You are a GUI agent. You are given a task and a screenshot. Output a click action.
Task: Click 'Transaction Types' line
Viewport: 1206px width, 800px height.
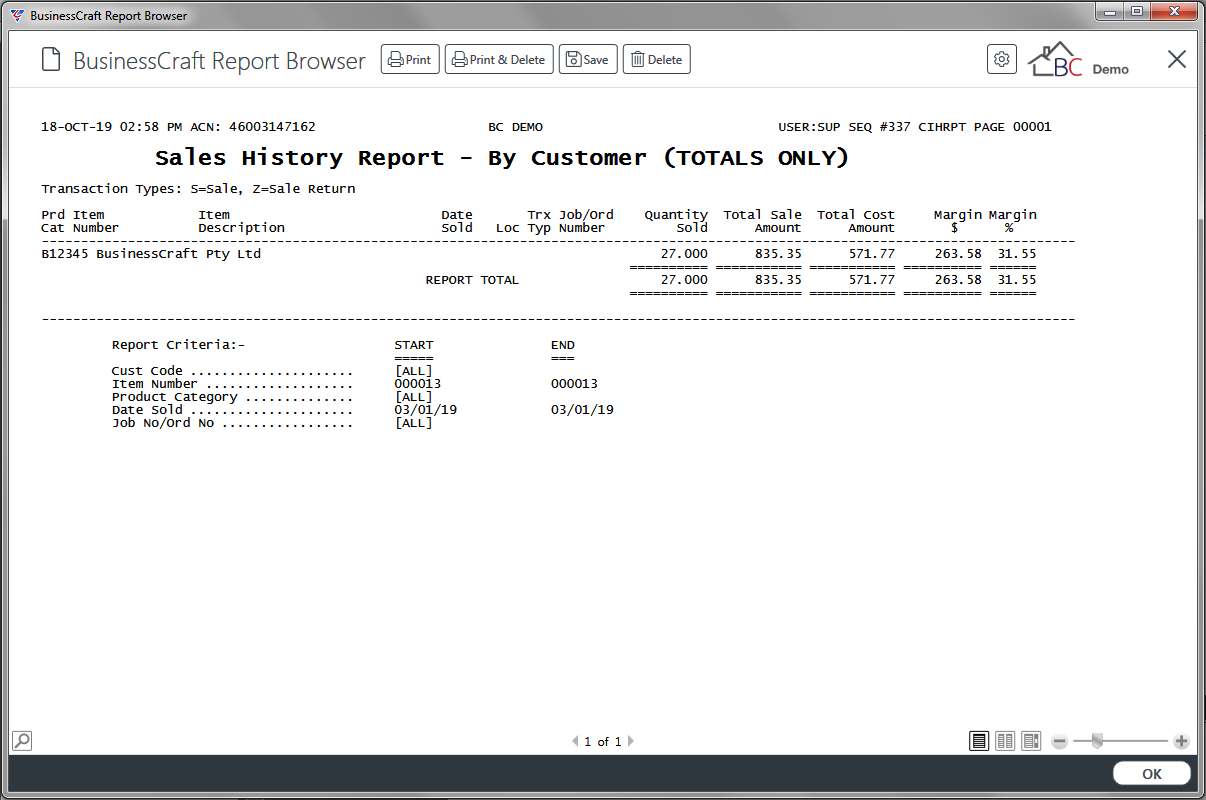point(198,189)
